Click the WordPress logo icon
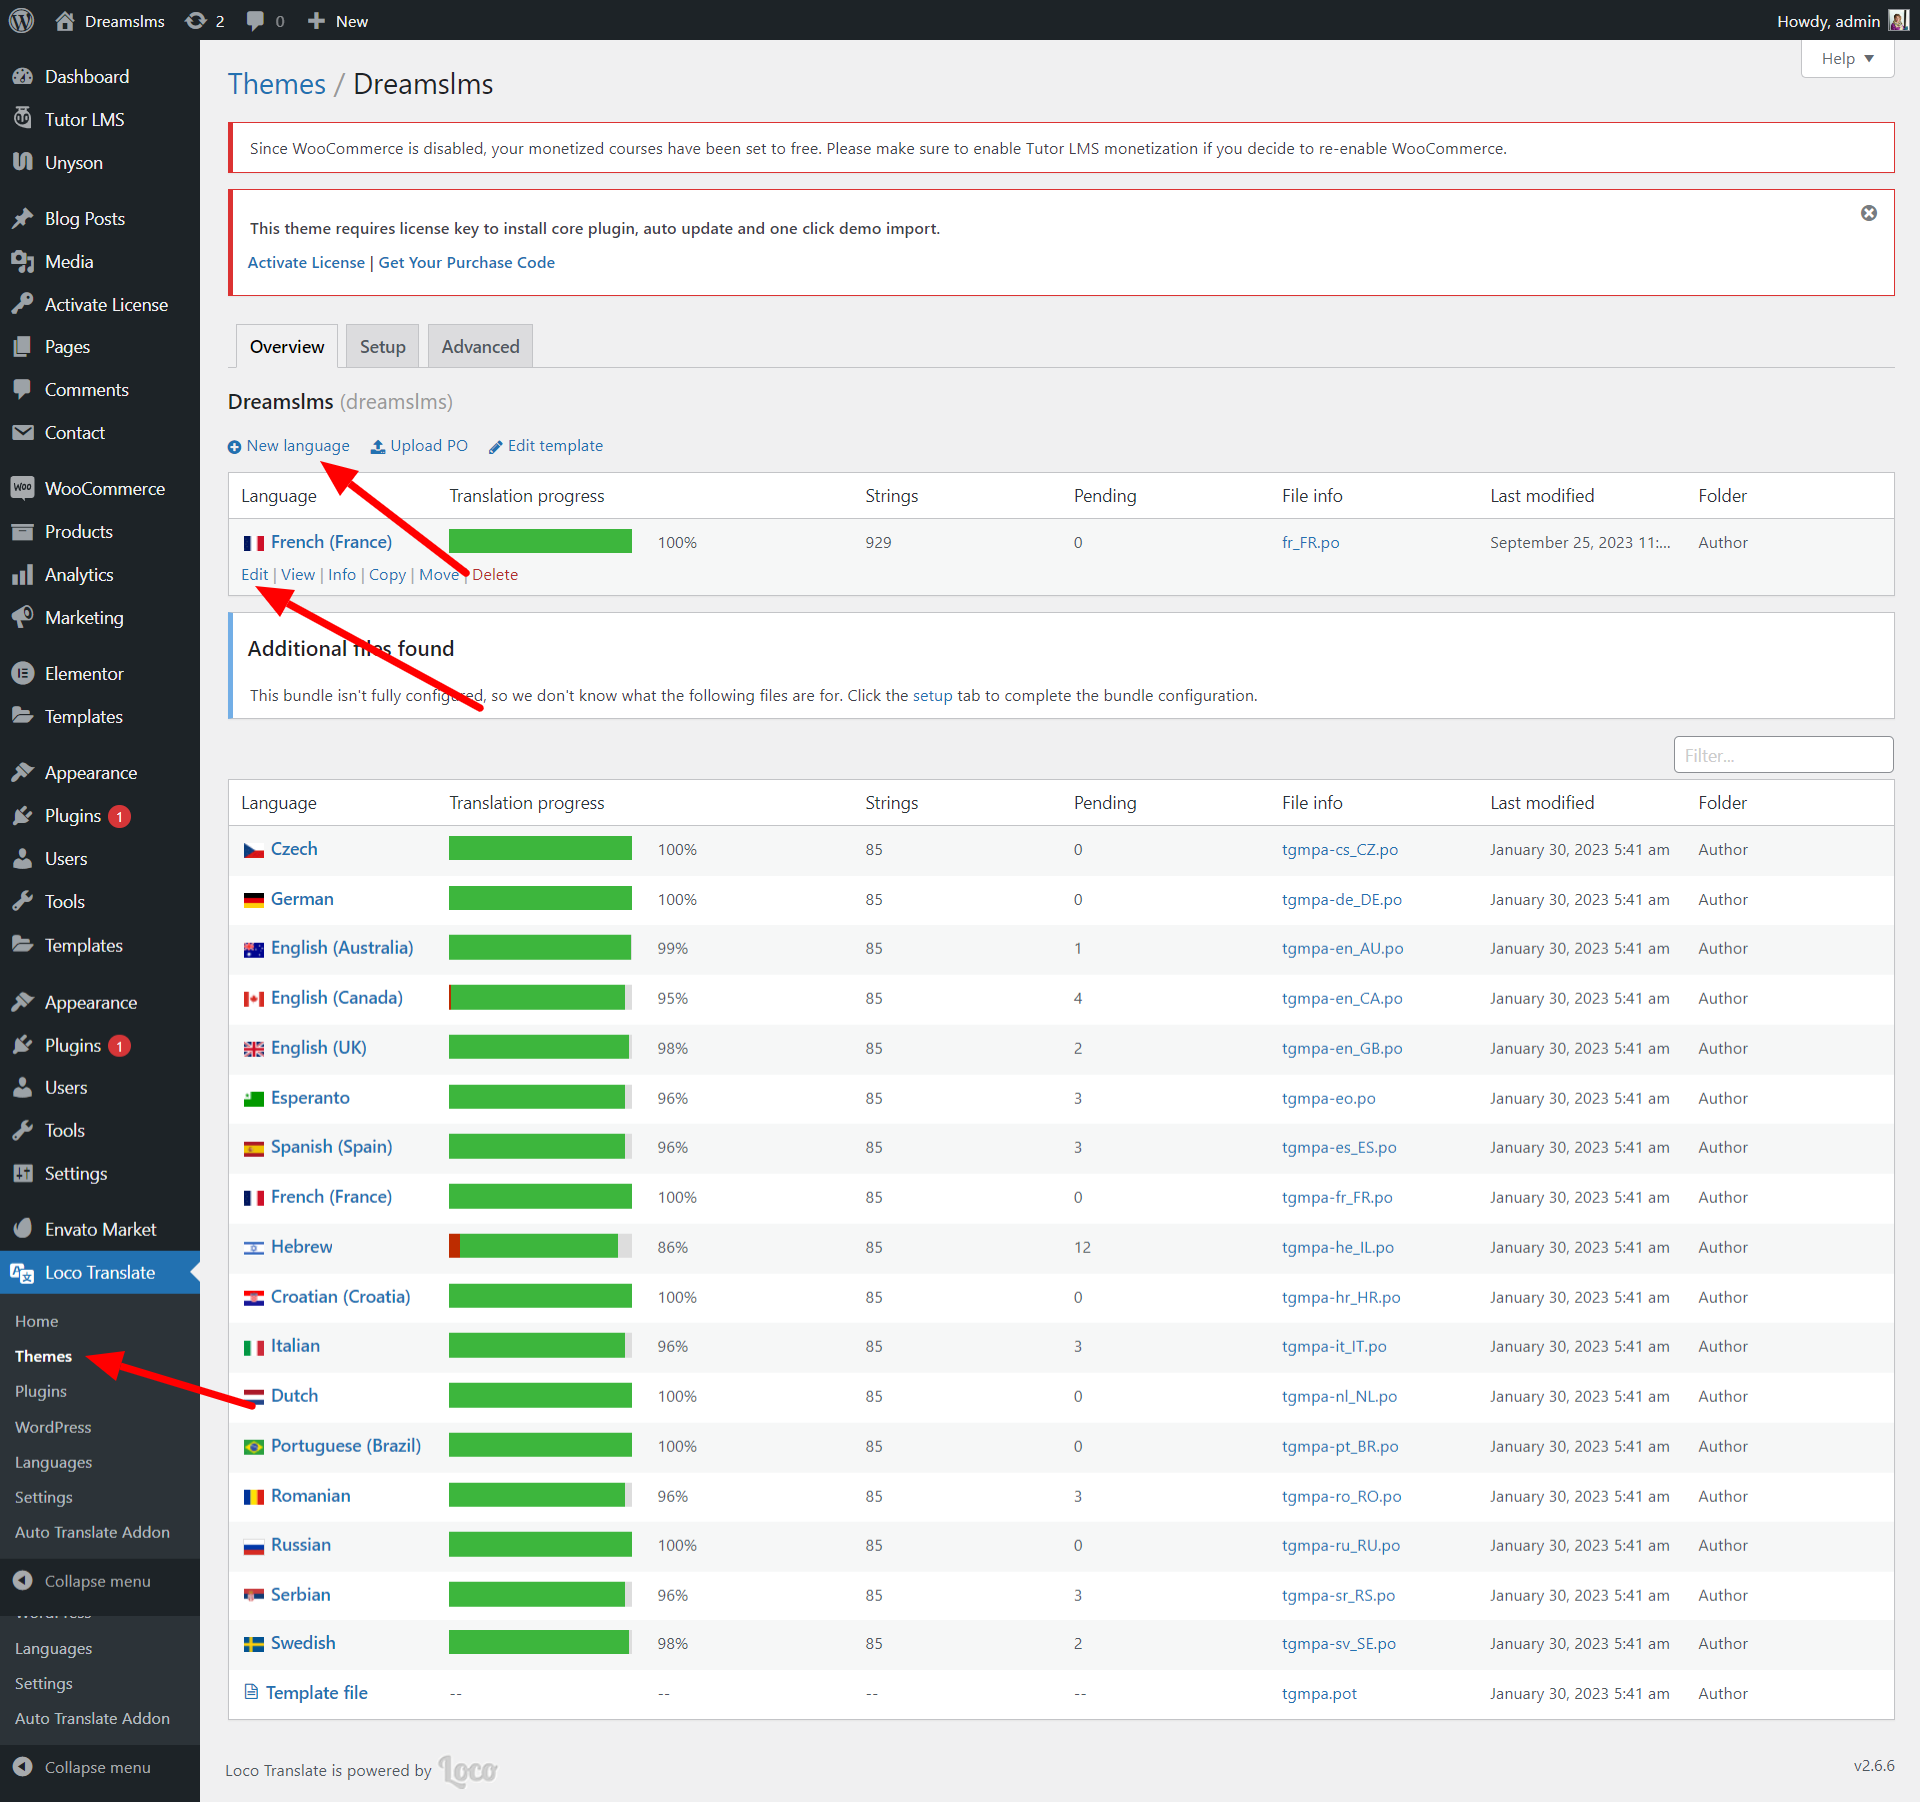Screen dimensions: 1920x1803 21,21
